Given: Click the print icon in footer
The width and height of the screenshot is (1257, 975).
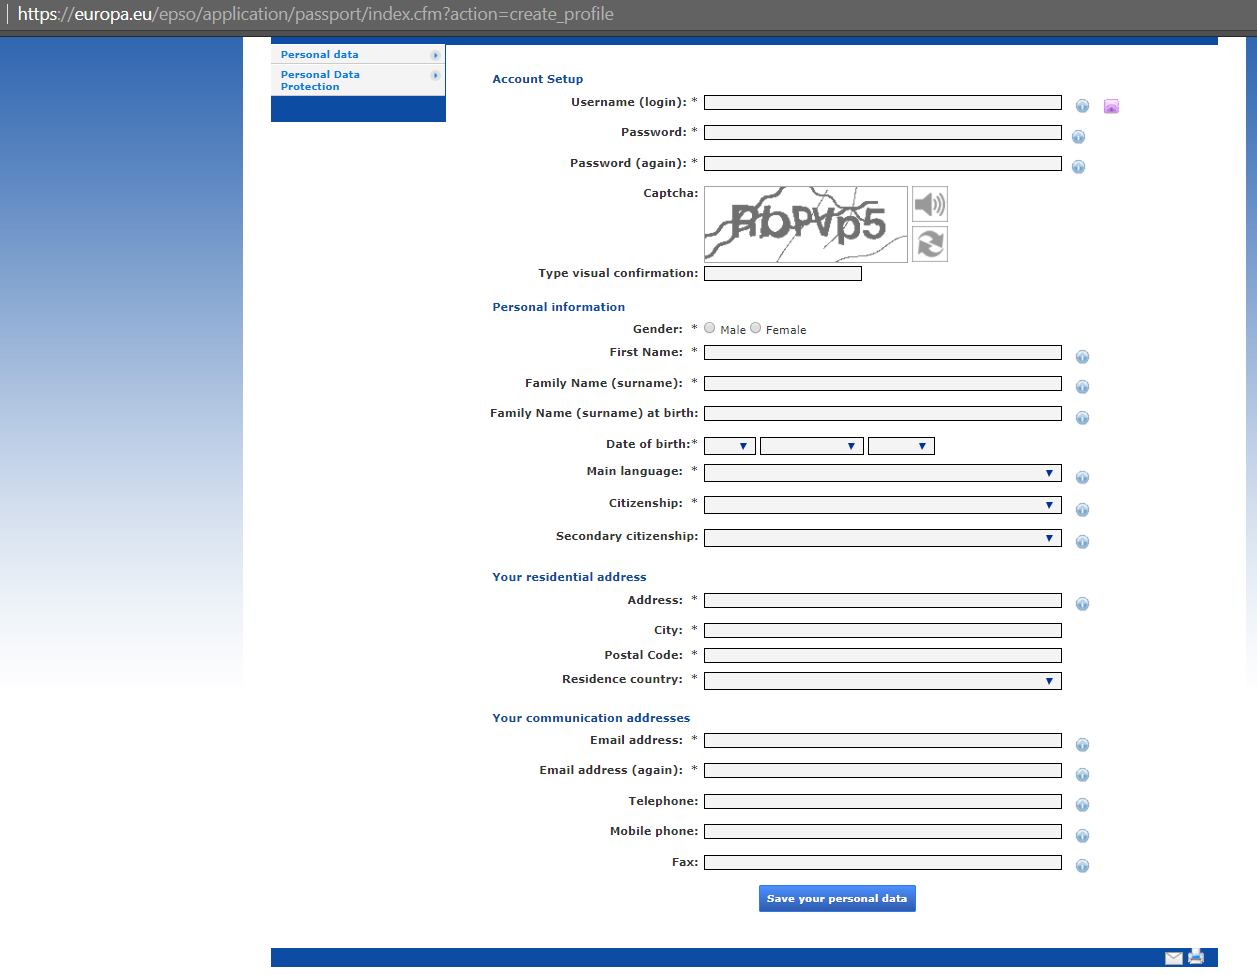Looking at the screenshot, I should [x=1196, y=957].
